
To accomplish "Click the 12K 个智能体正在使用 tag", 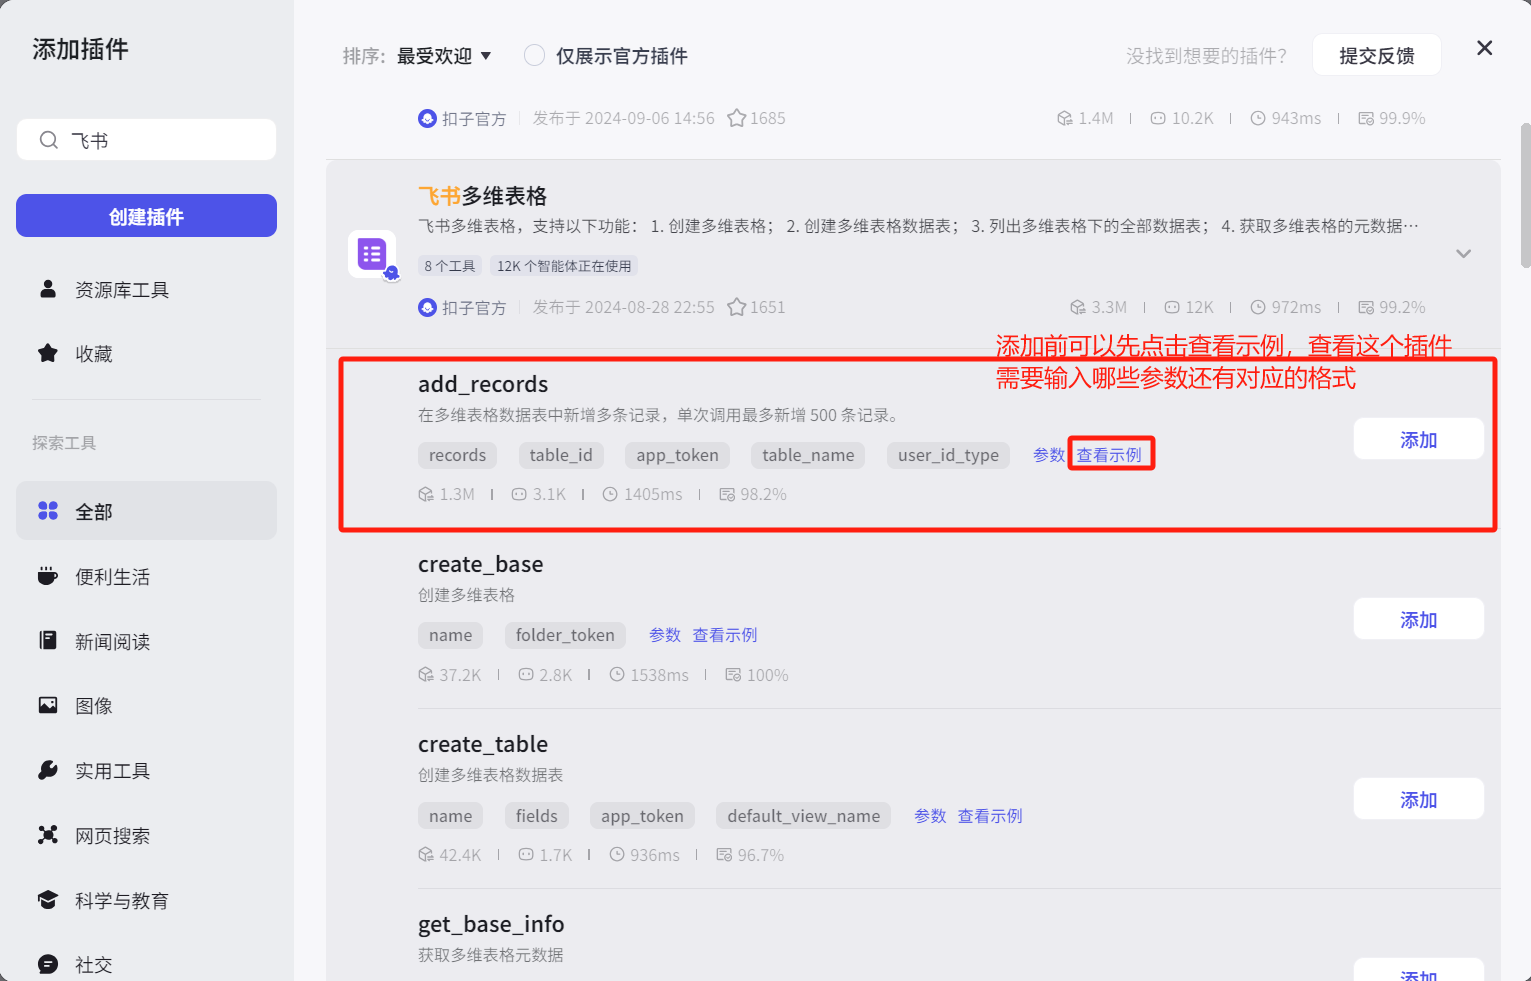I will pyautogui.click(x=564, y=266).
